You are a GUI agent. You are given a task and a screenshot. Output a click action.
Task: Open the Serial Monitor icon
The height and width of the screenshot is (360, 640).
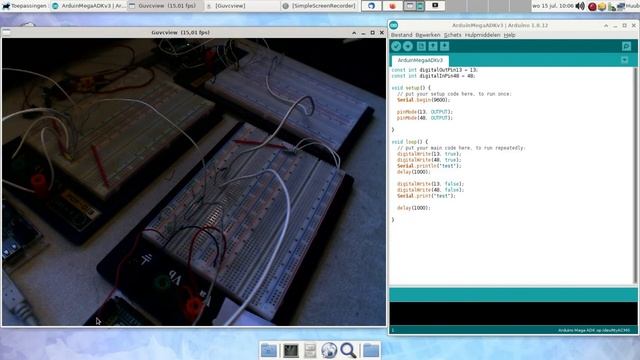[627, 47]
